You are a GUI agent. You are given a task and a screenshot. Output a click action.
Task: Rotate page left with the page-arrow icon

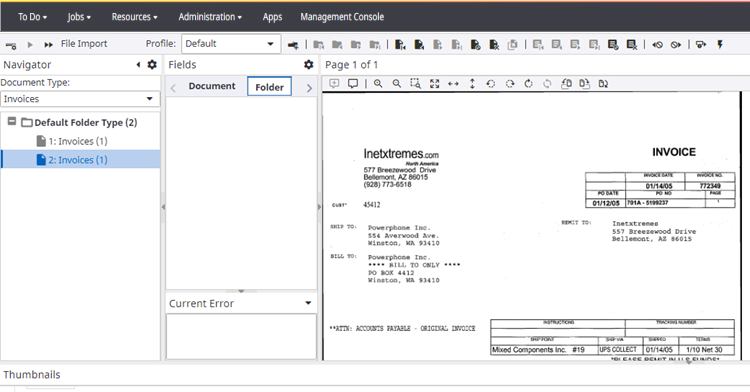point(566,84)
